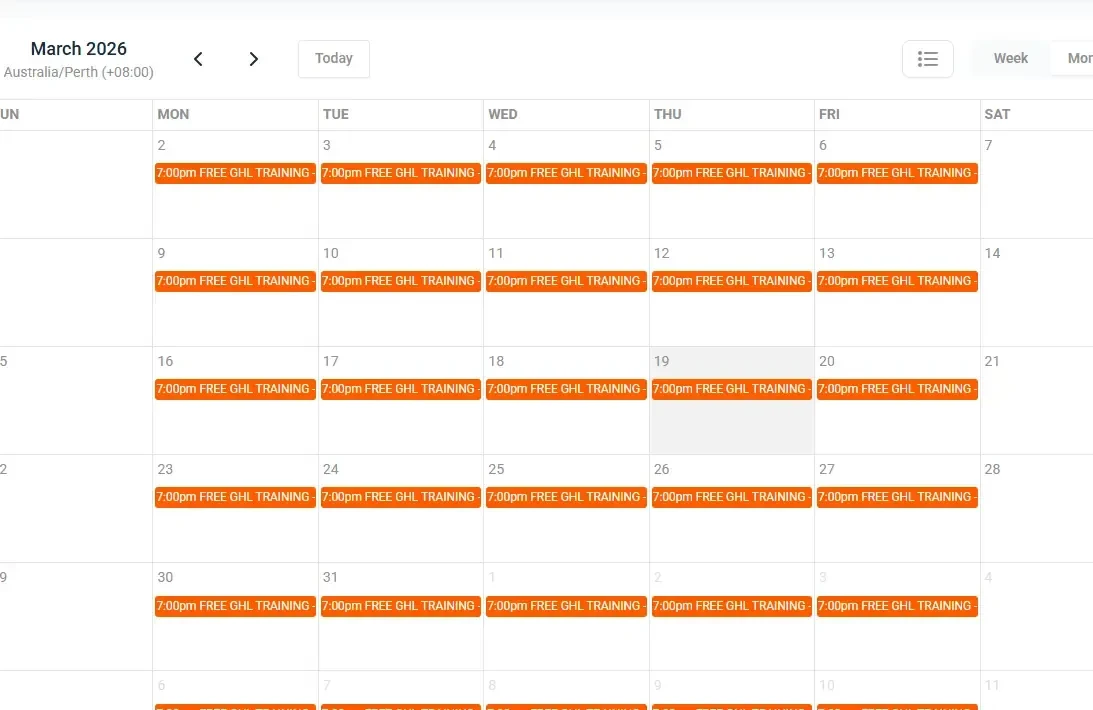The height and width of the screenshot is (710, 1093).
Task: Switch to the Month view tab
Action: pos(1073,59)
